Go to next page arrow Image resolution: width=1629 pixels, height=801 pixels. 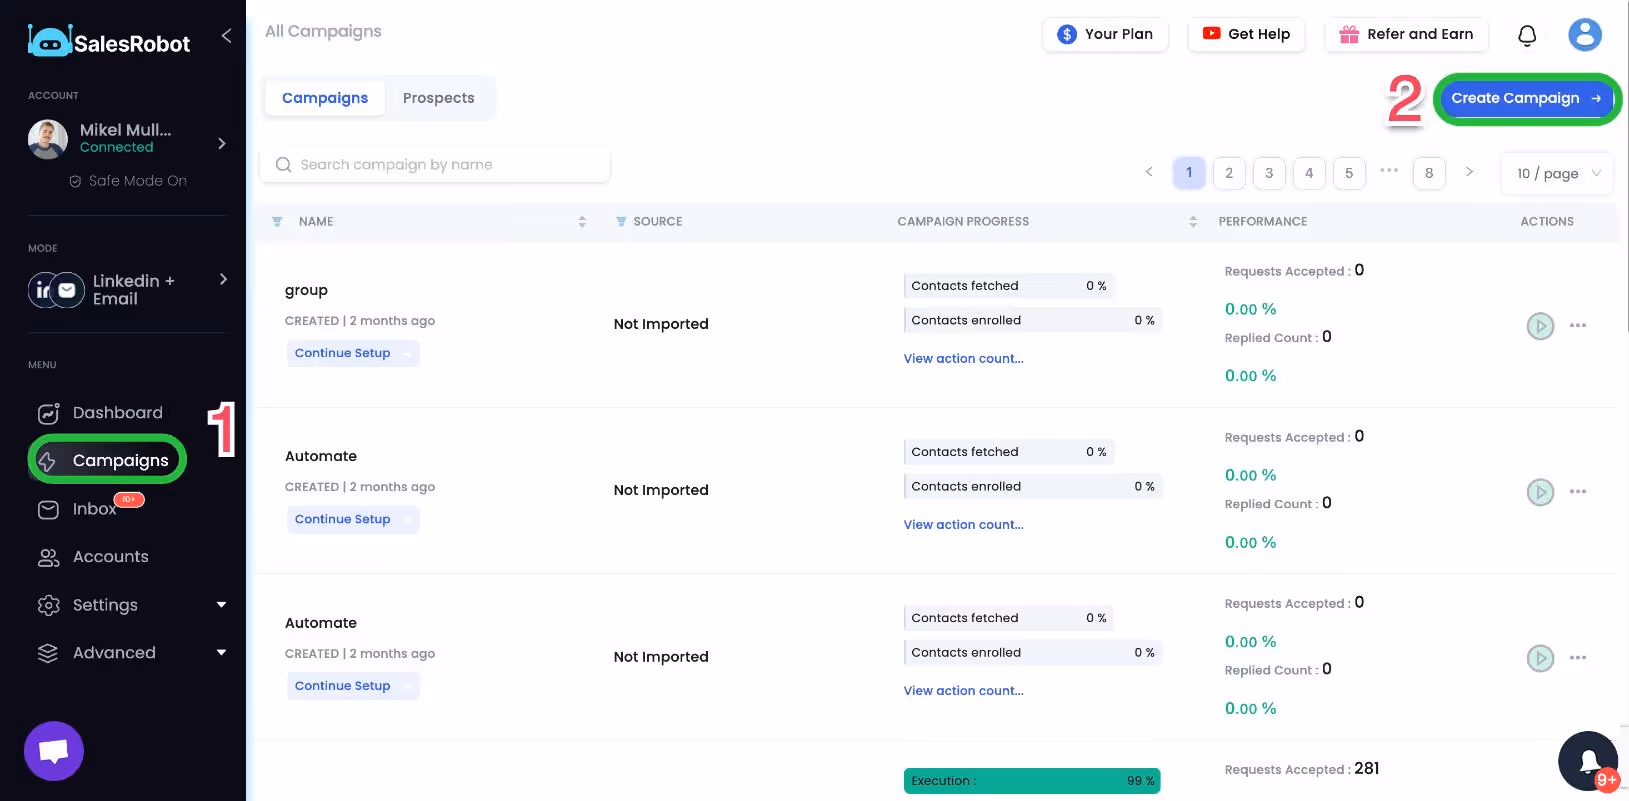pos(1469,172)
